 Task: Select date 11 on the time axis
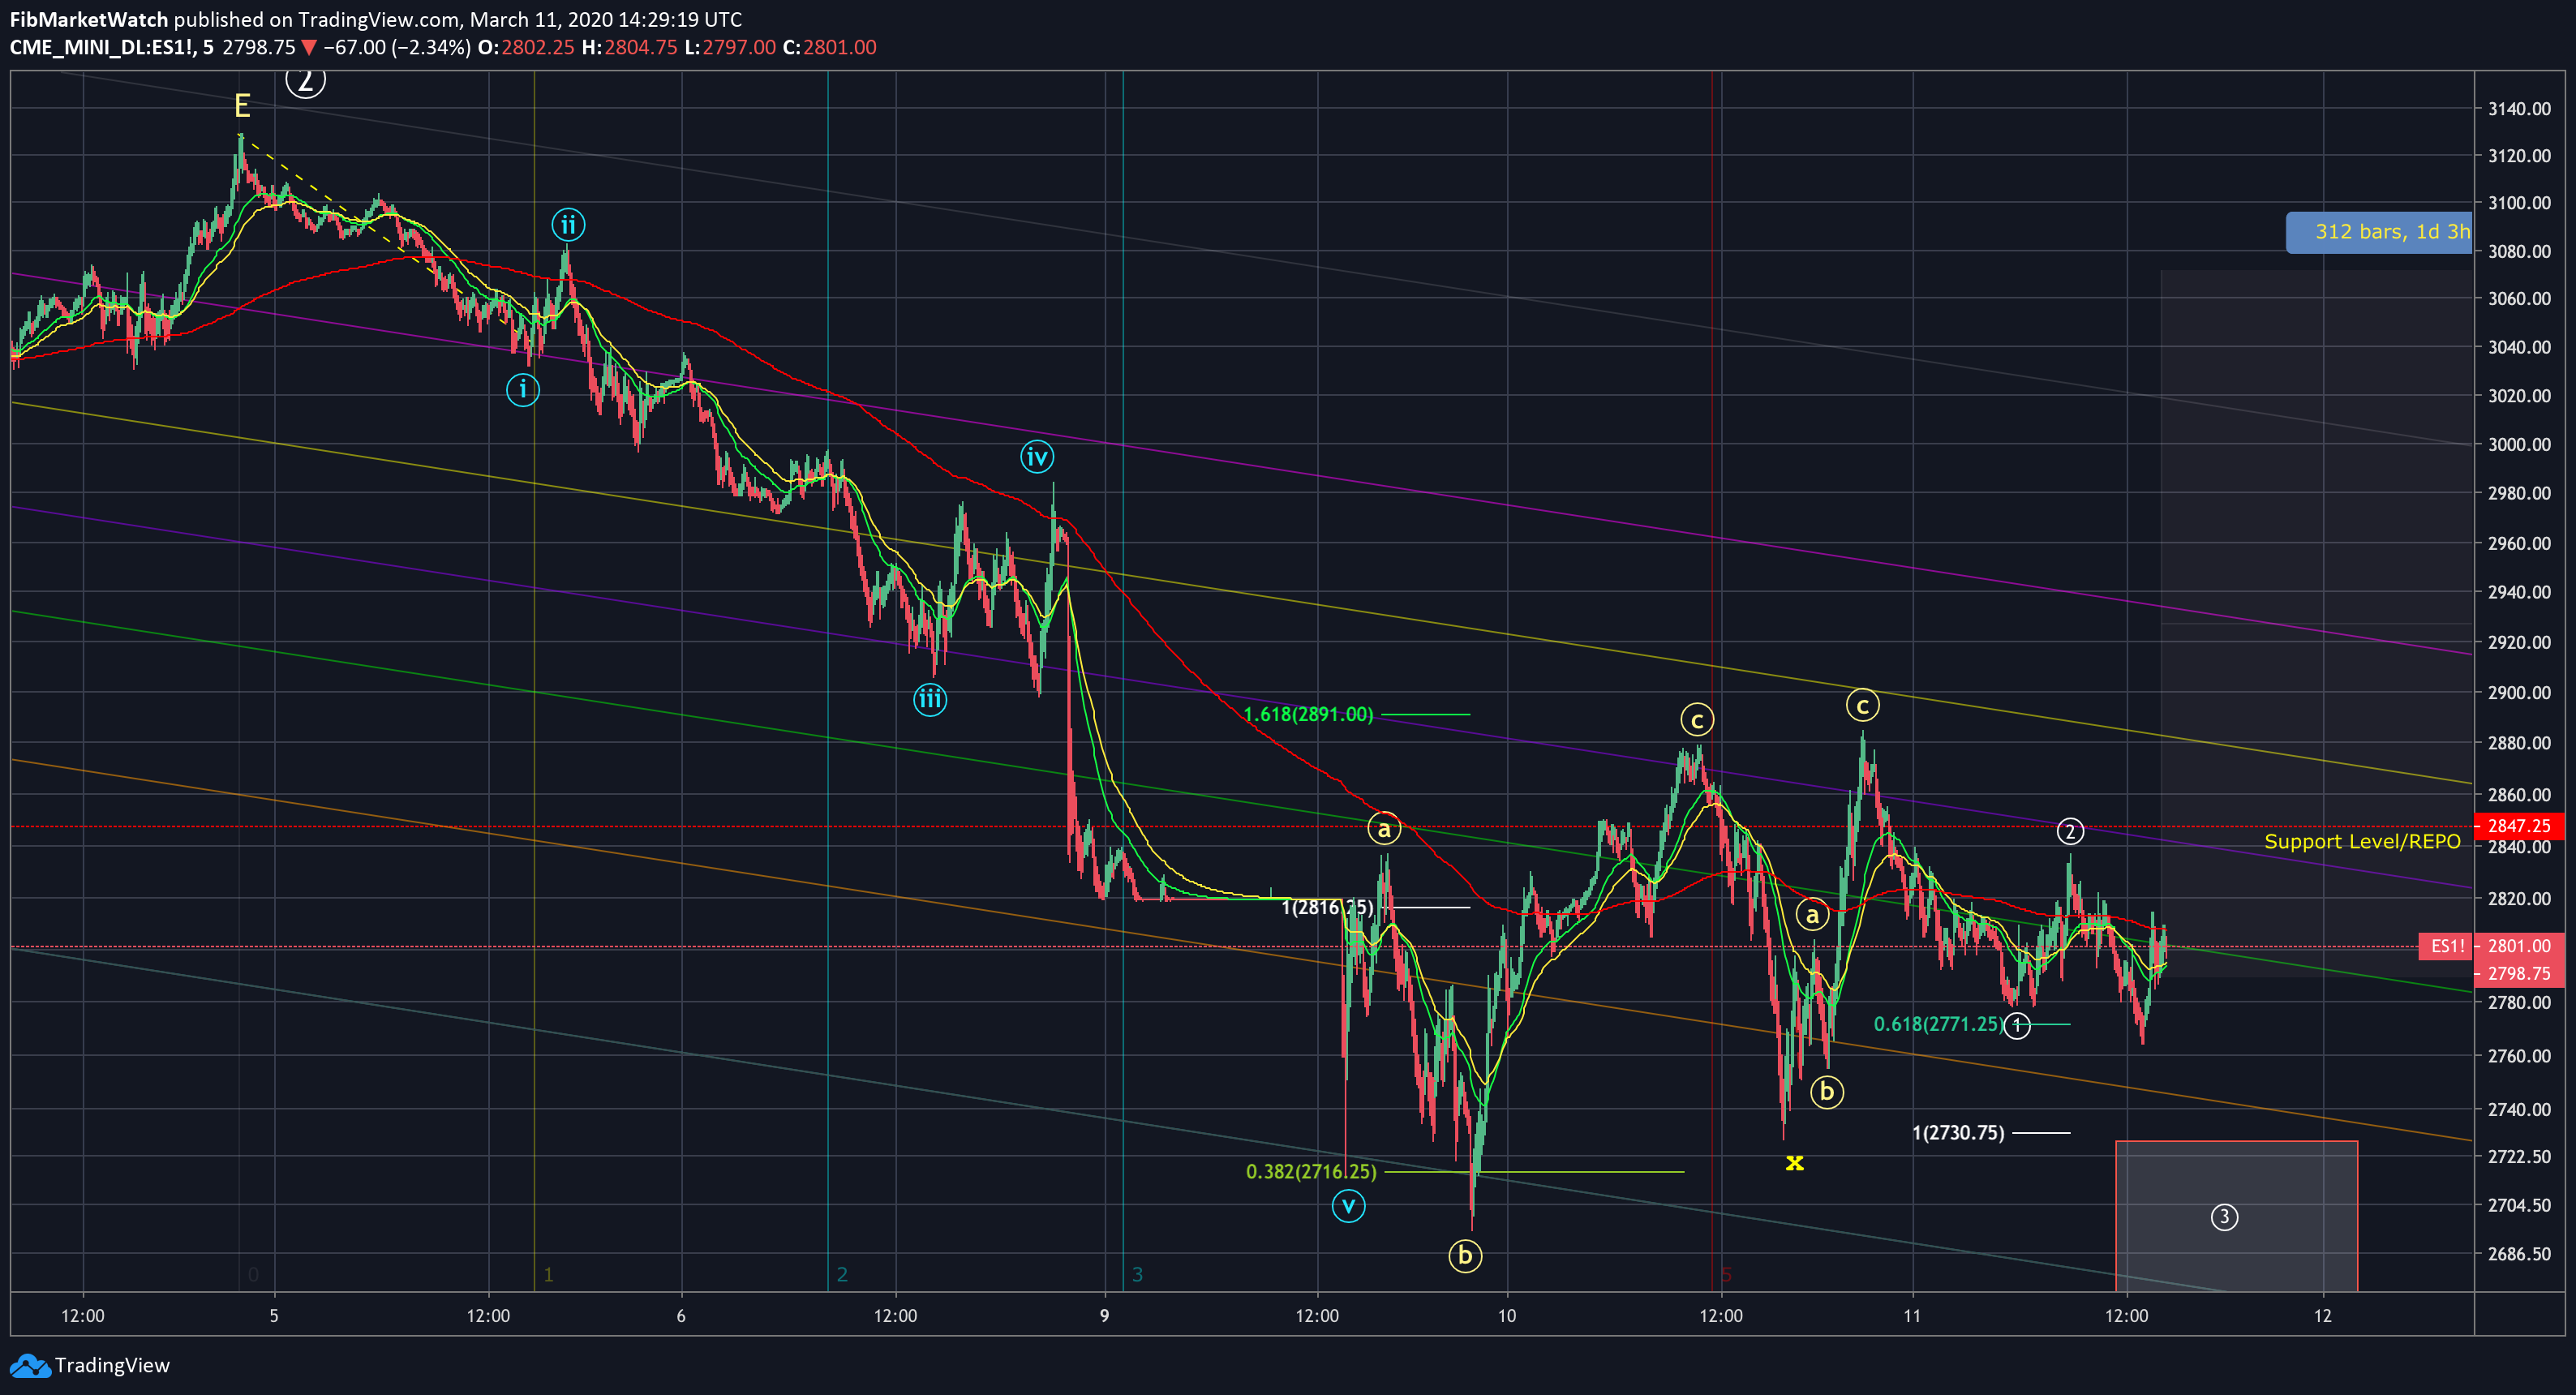coord(1912,1315)
